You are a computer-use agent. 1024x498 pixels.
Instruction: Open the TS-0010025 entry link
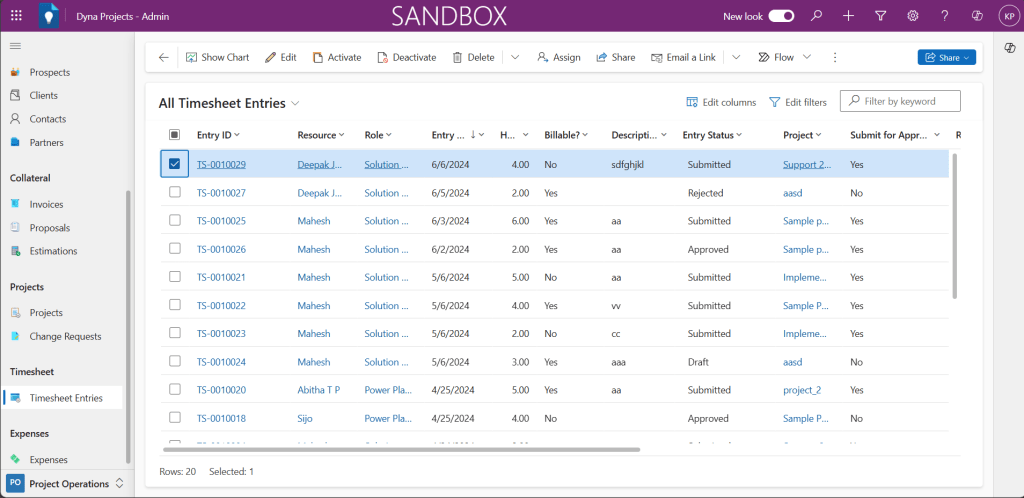(x=221, y=221)
